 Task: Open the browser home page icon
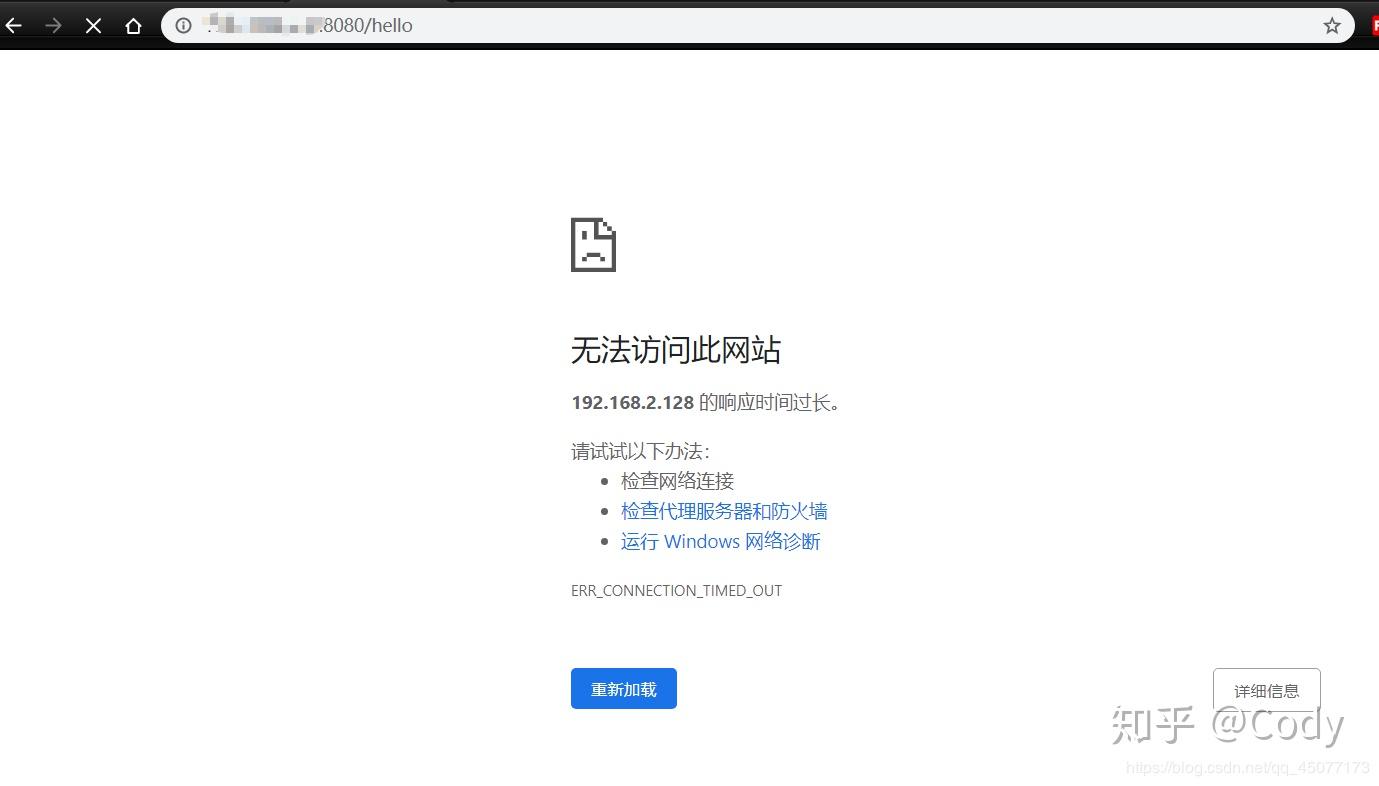133,25
